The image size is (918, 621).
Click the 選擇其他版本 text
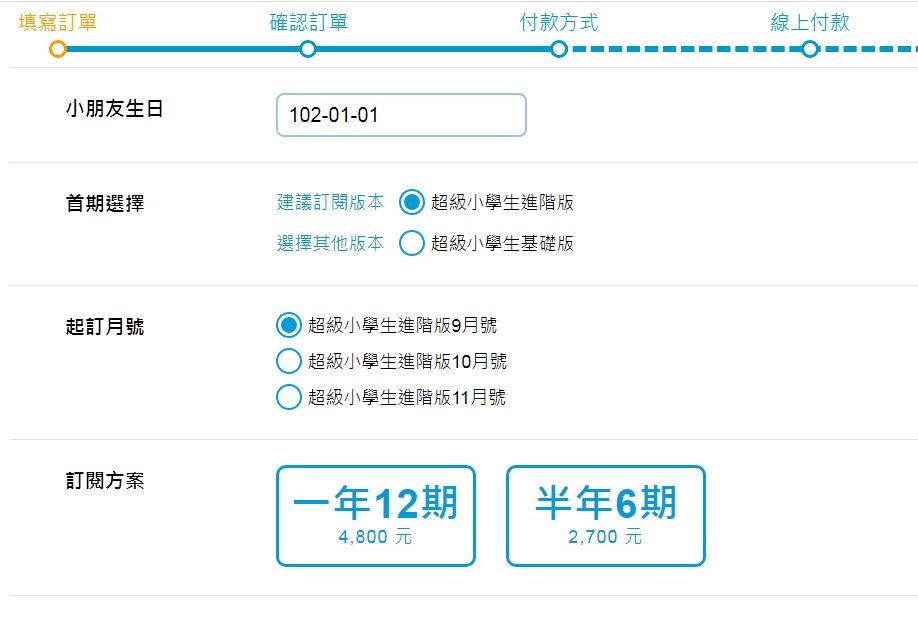point(330,243)
